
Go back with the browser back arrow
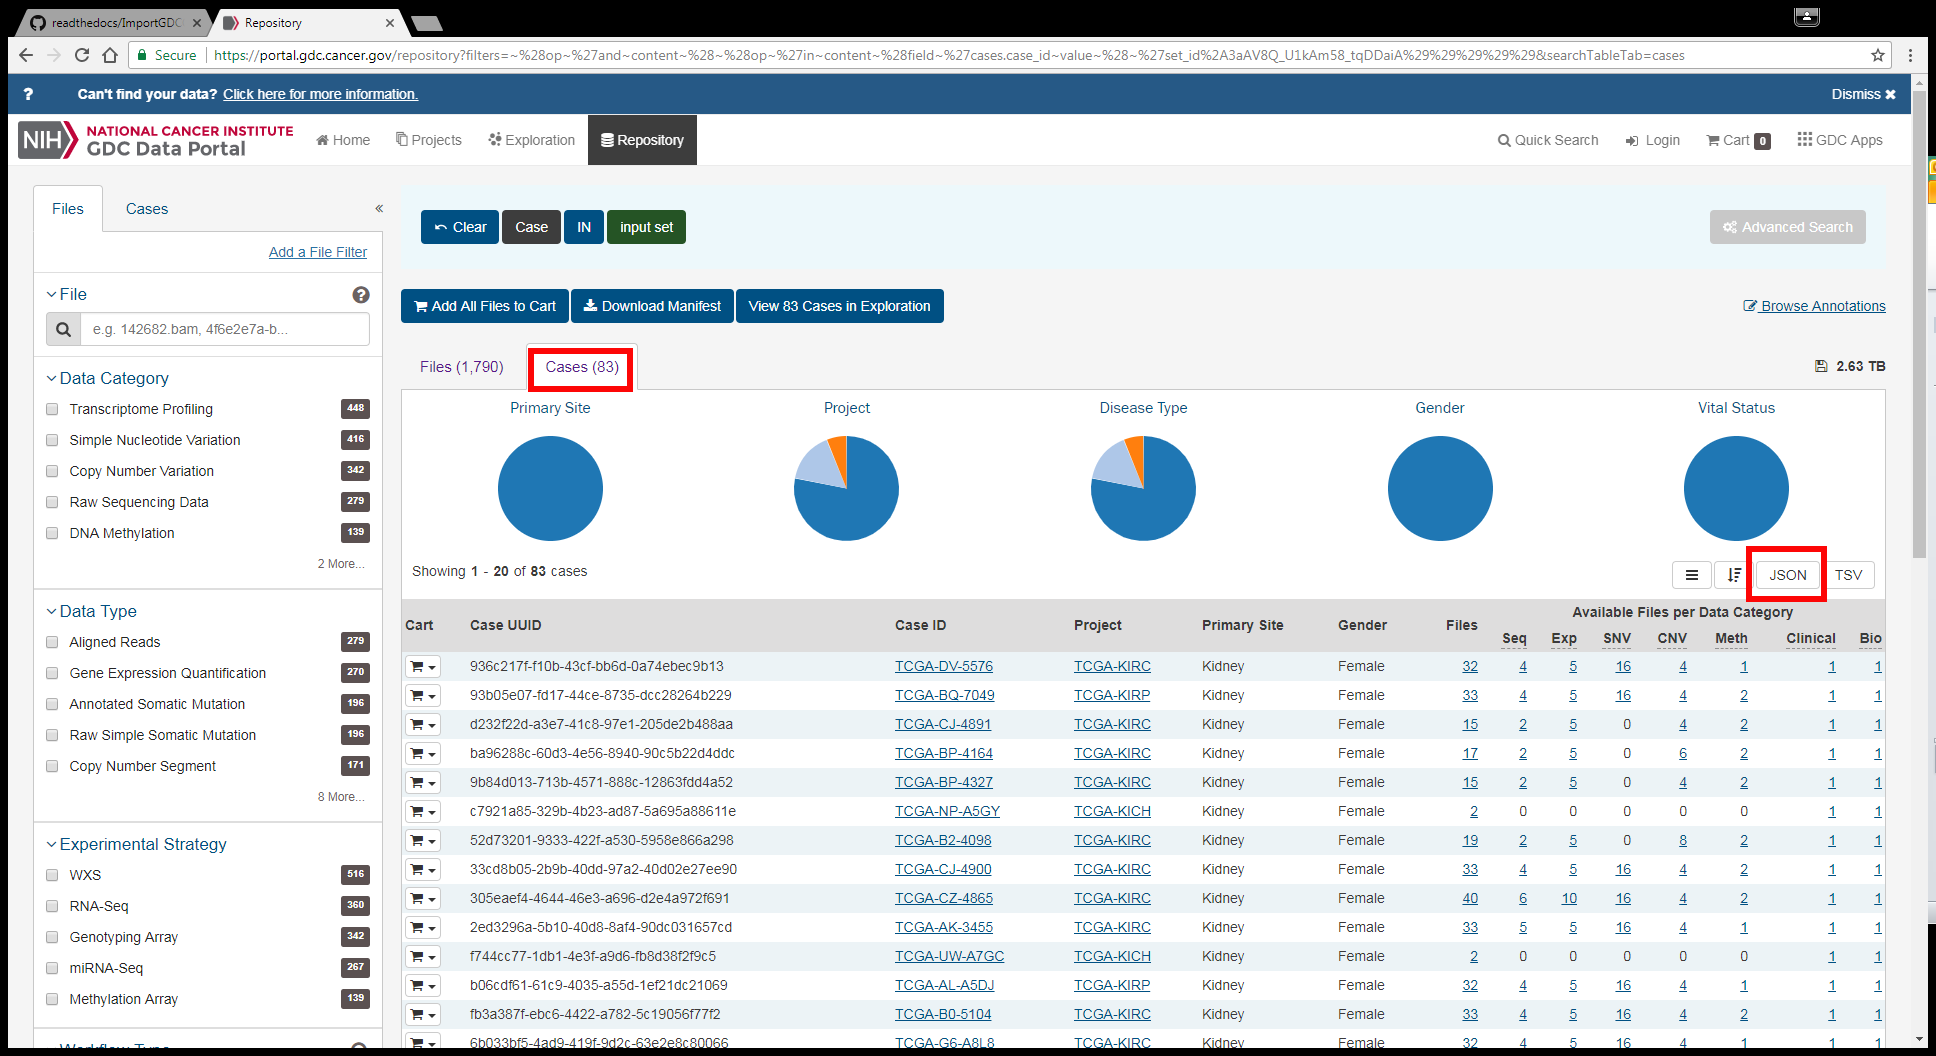[27, 55]
